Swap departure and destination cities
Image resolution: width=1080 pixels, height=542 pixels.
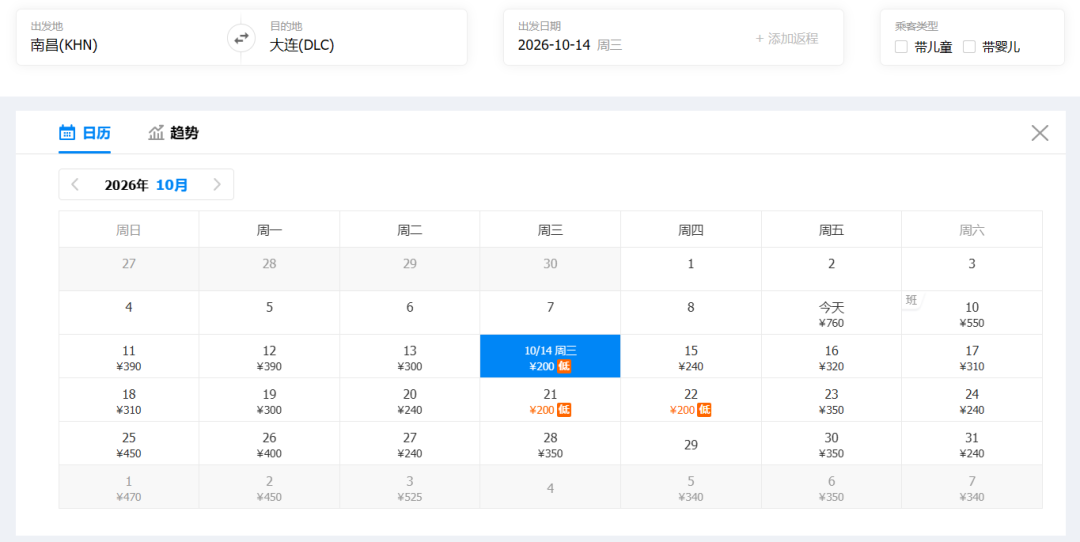pos(241,39)
